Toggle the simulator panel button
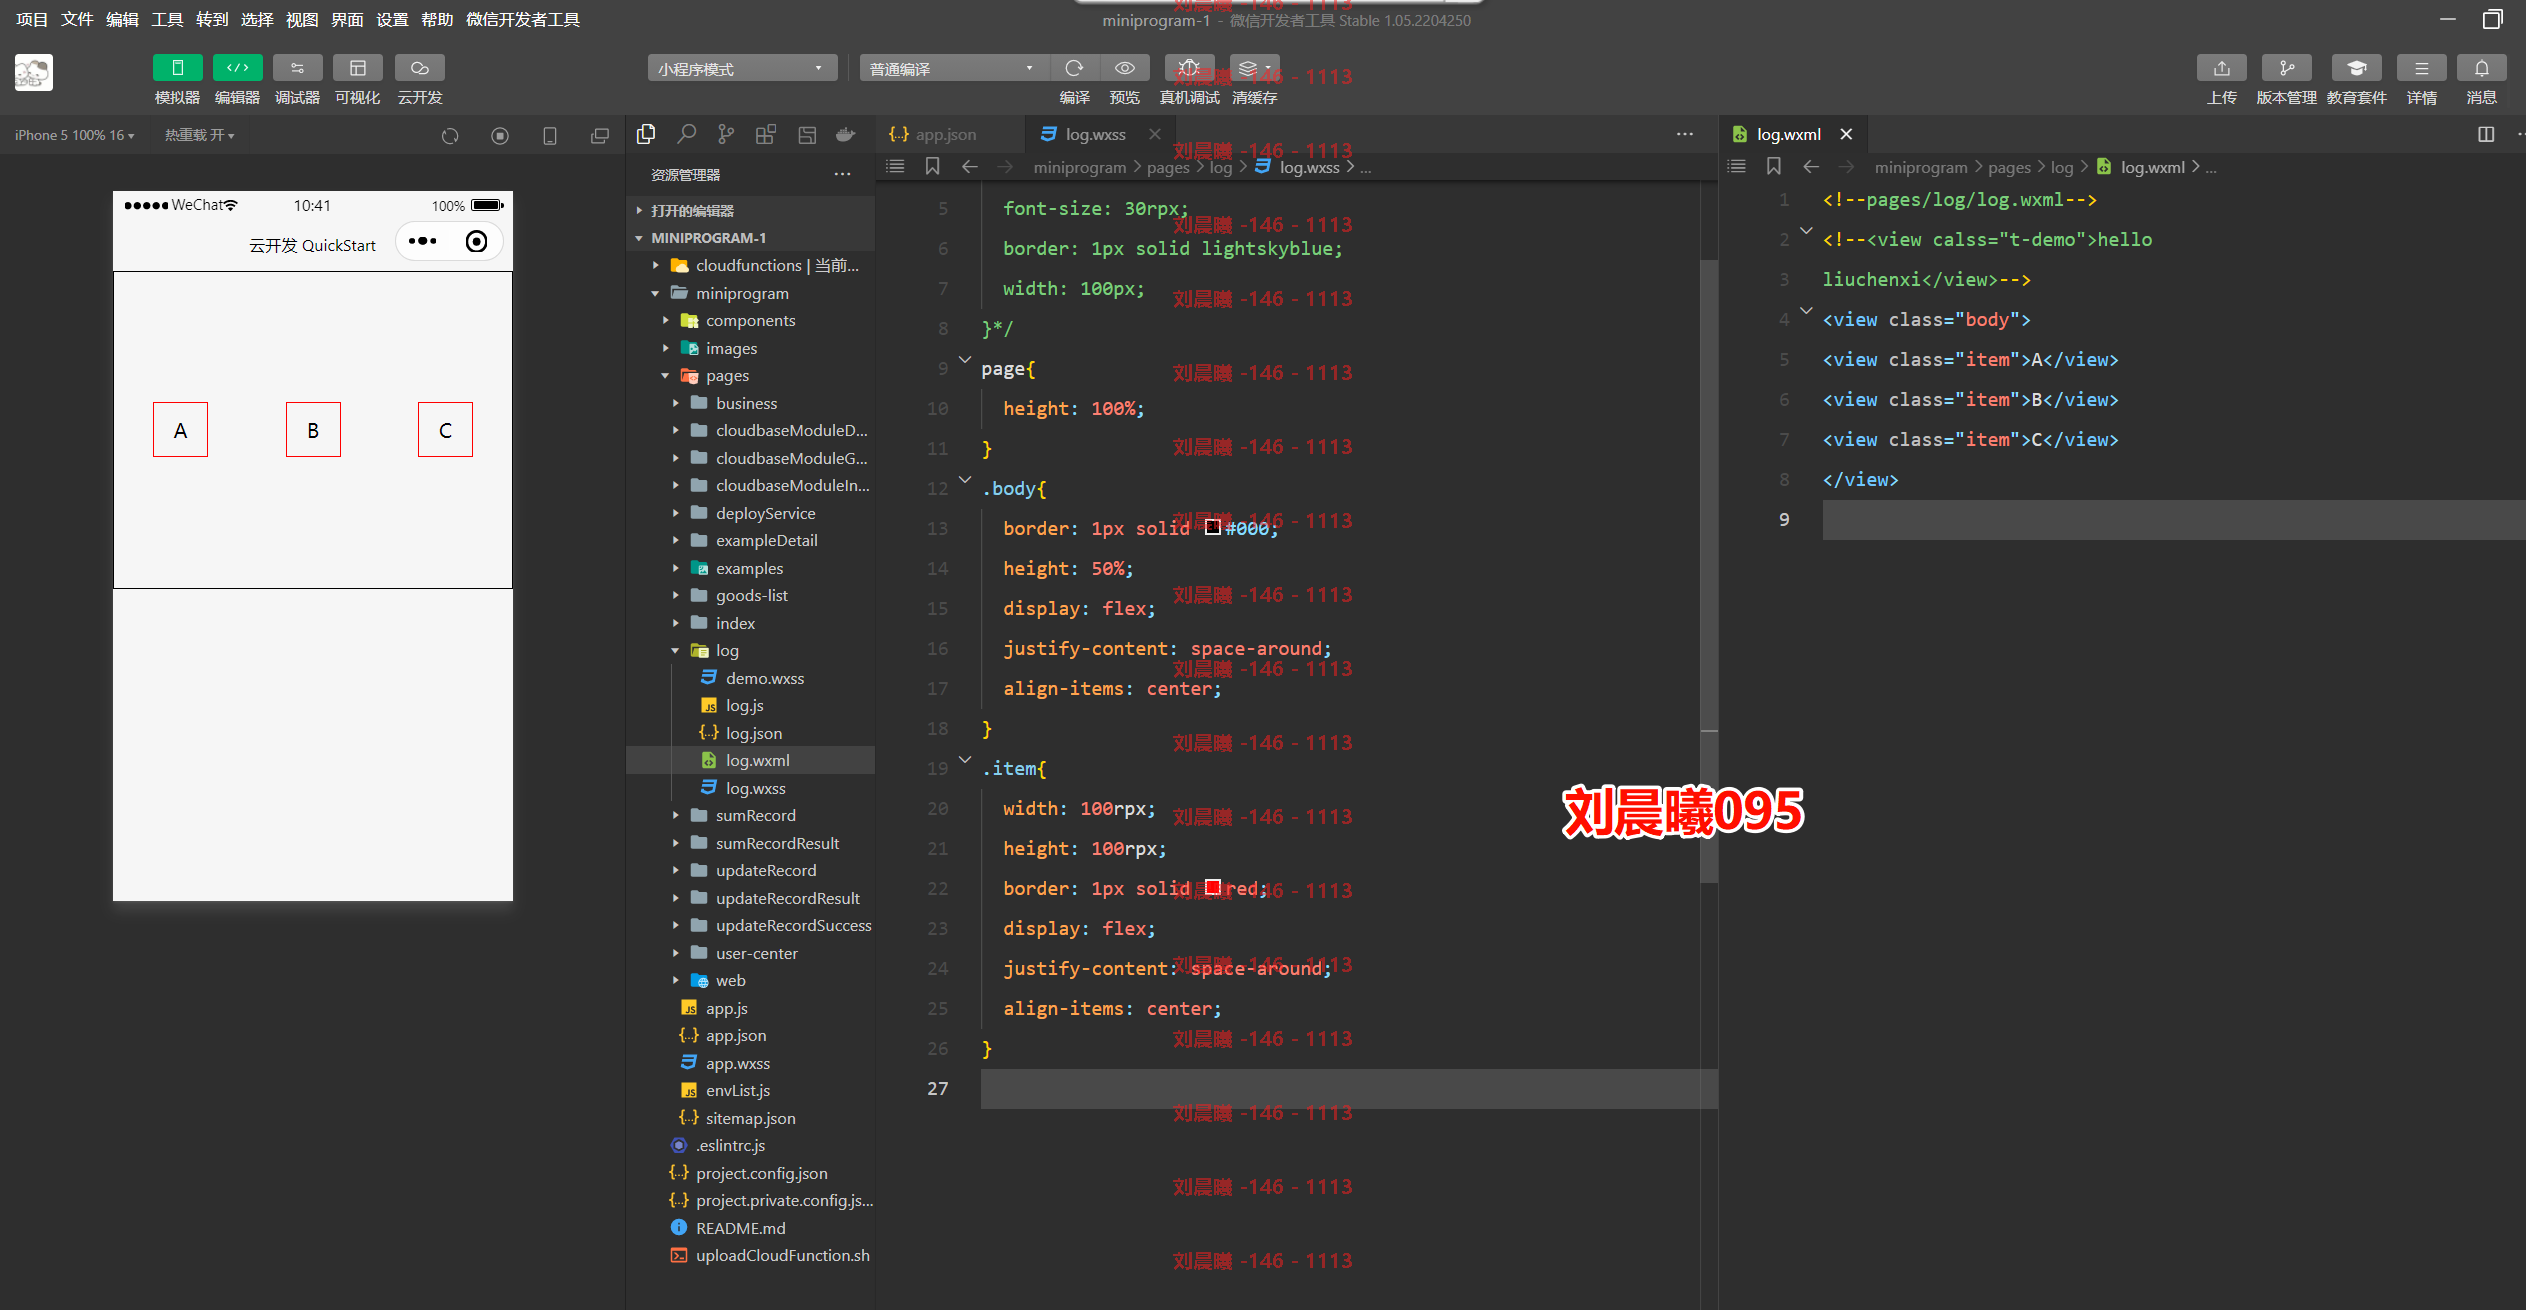 177,68
